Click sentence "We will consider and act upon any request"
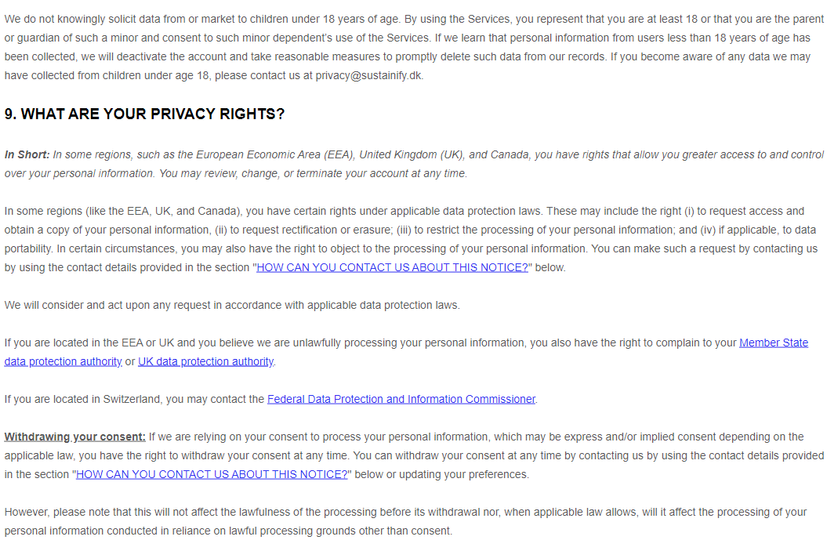Image resolution: width=827 pixels, height=551 pixels. 232,305
